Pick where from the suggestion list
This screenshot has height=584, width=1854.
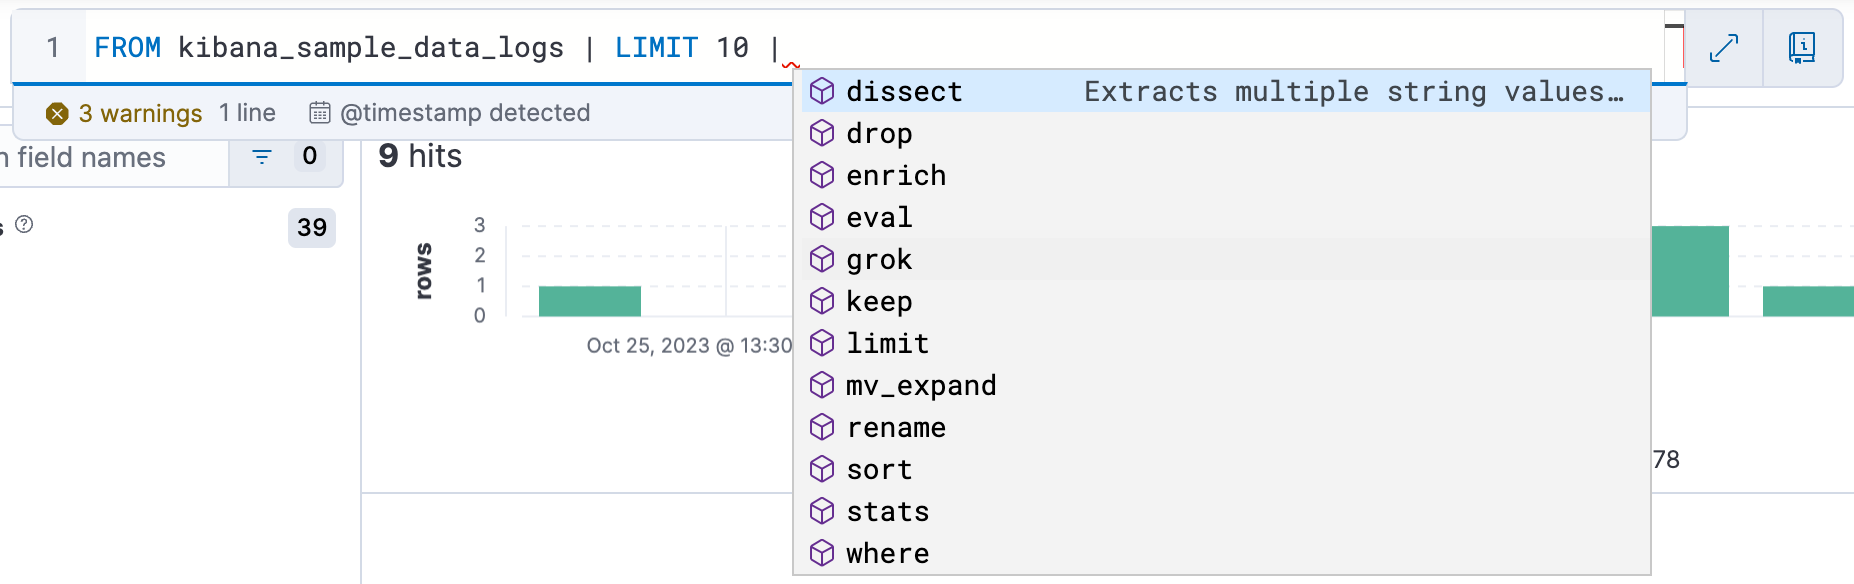click(1221, 553)
